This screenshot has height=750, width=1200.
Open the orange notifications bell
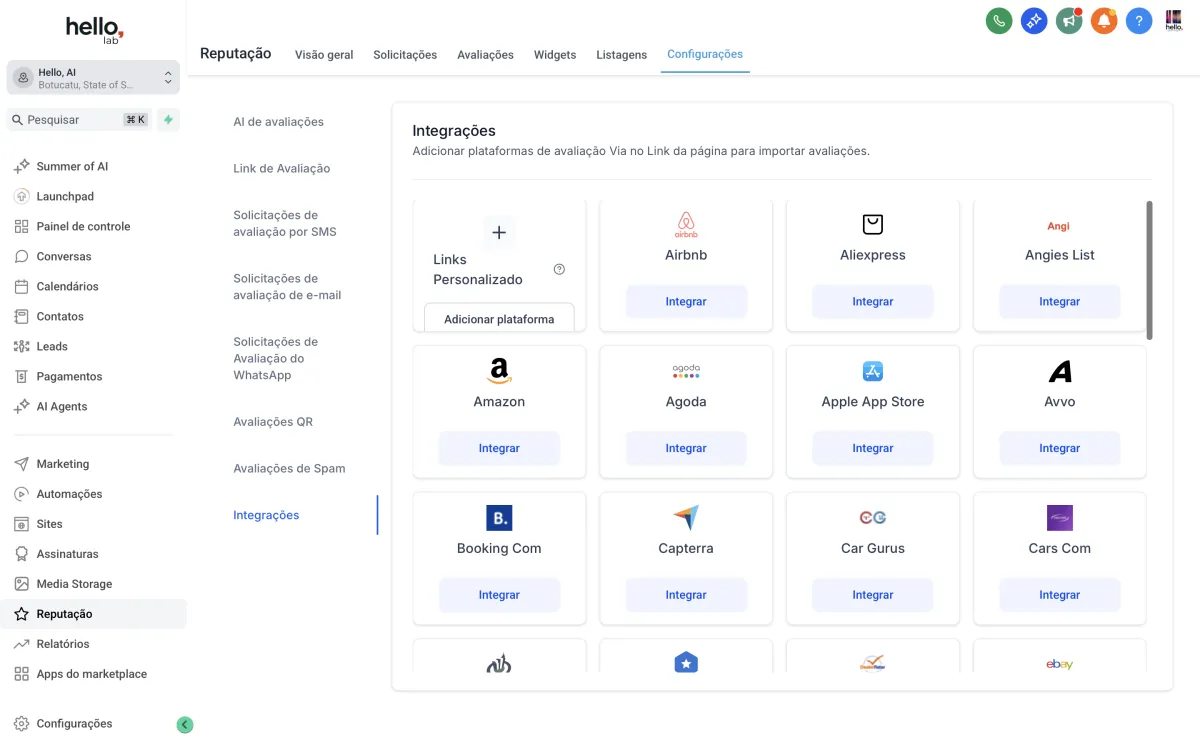[1104, 21]
